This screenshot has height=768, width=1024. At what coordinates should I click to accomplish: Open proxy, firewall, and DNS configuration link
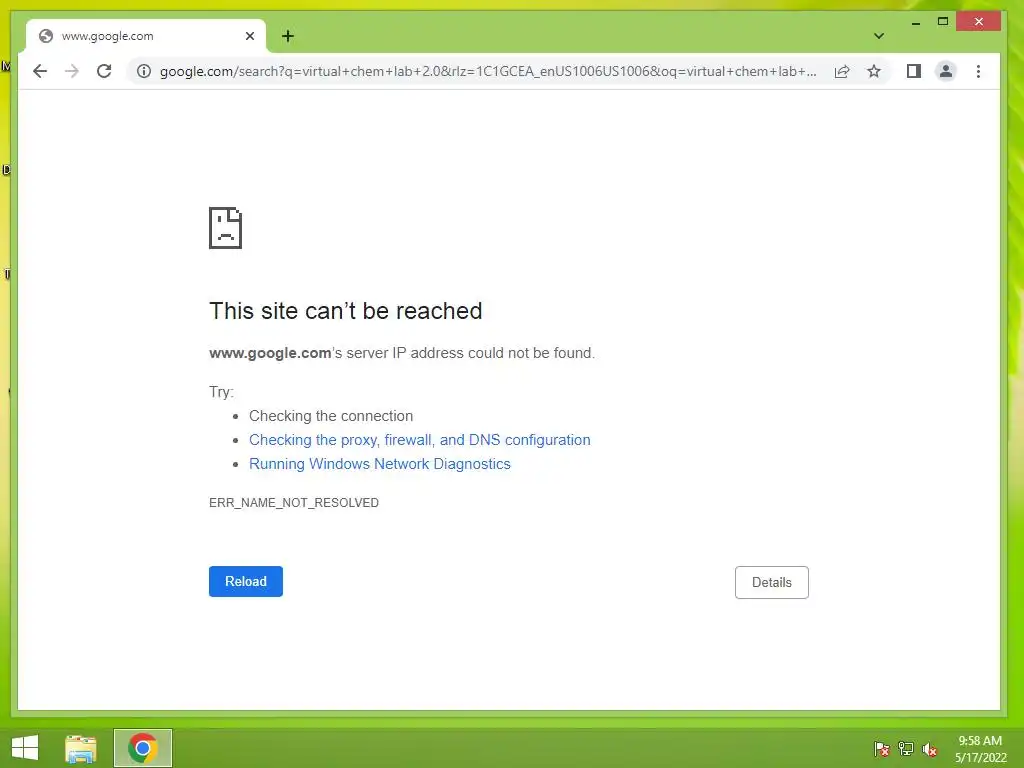(x=419, y=440)
